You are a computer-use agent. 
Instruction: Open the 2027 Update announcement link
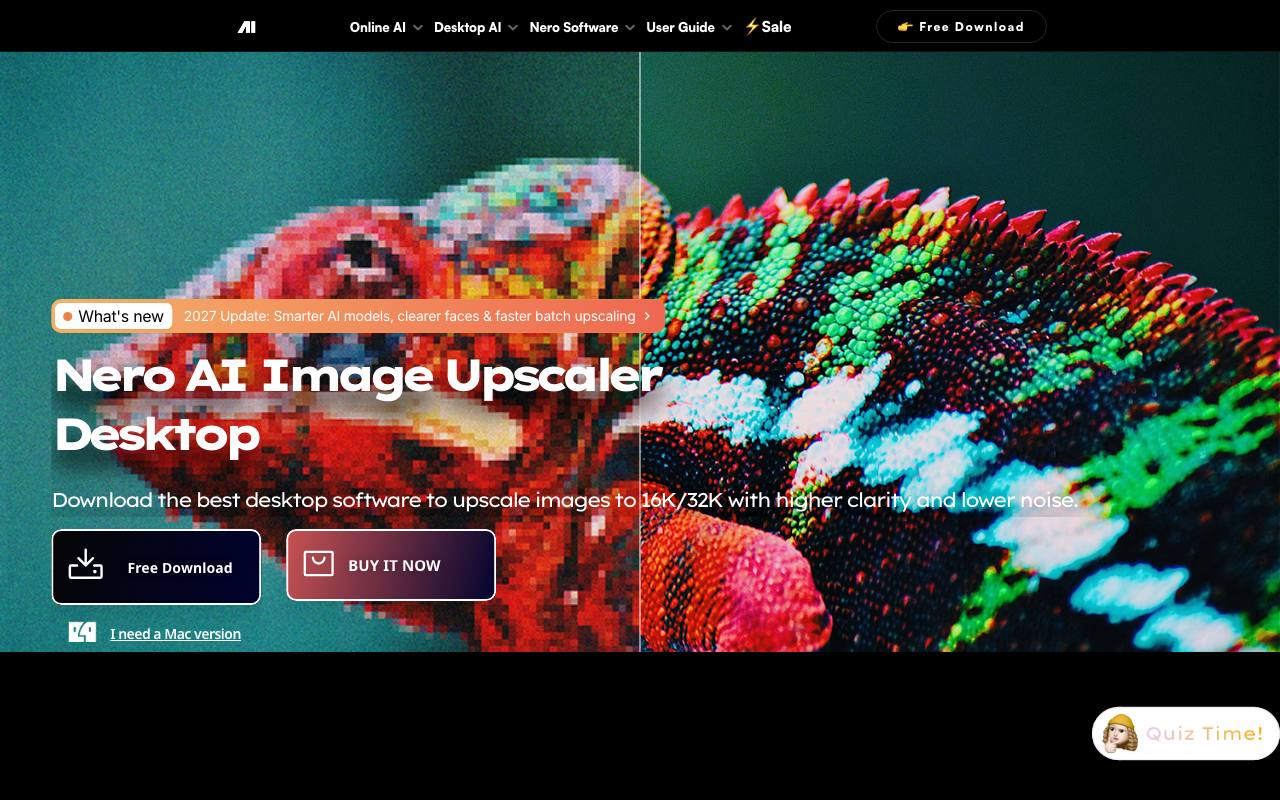click(410, 316)
